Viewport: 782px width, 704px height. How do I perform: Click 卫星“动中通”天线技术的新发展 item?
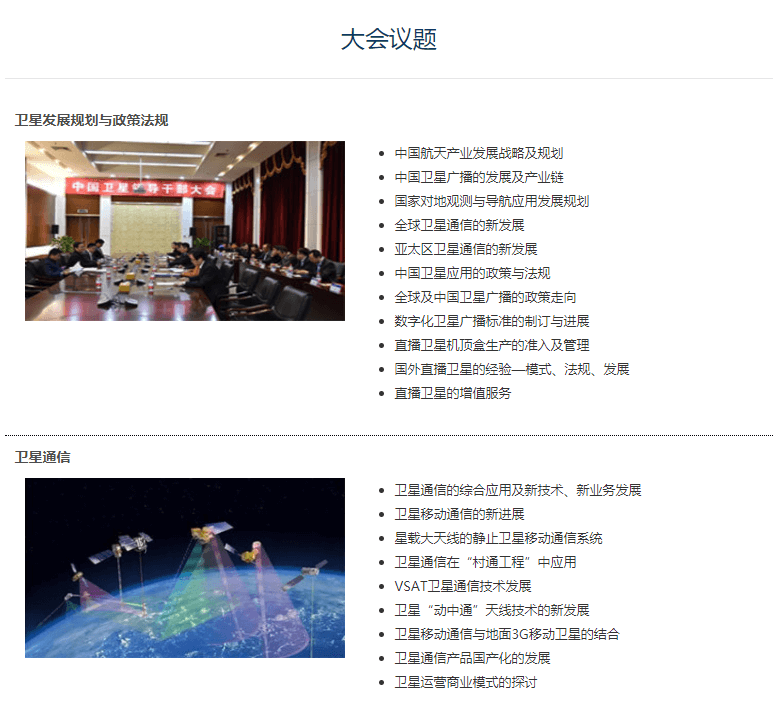(492, 610)
